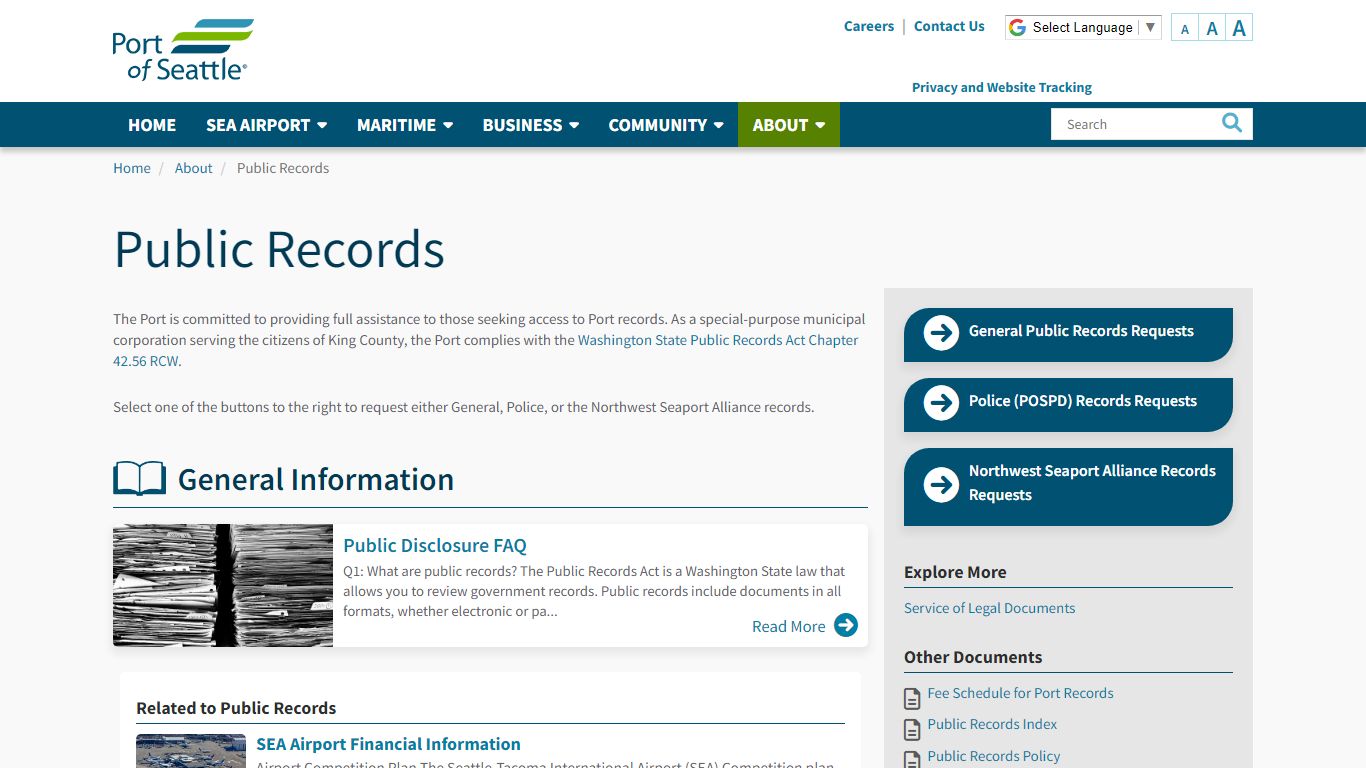
Task: Click the SEA Airport aerial thumbnail
Action: tap(191, 751)
